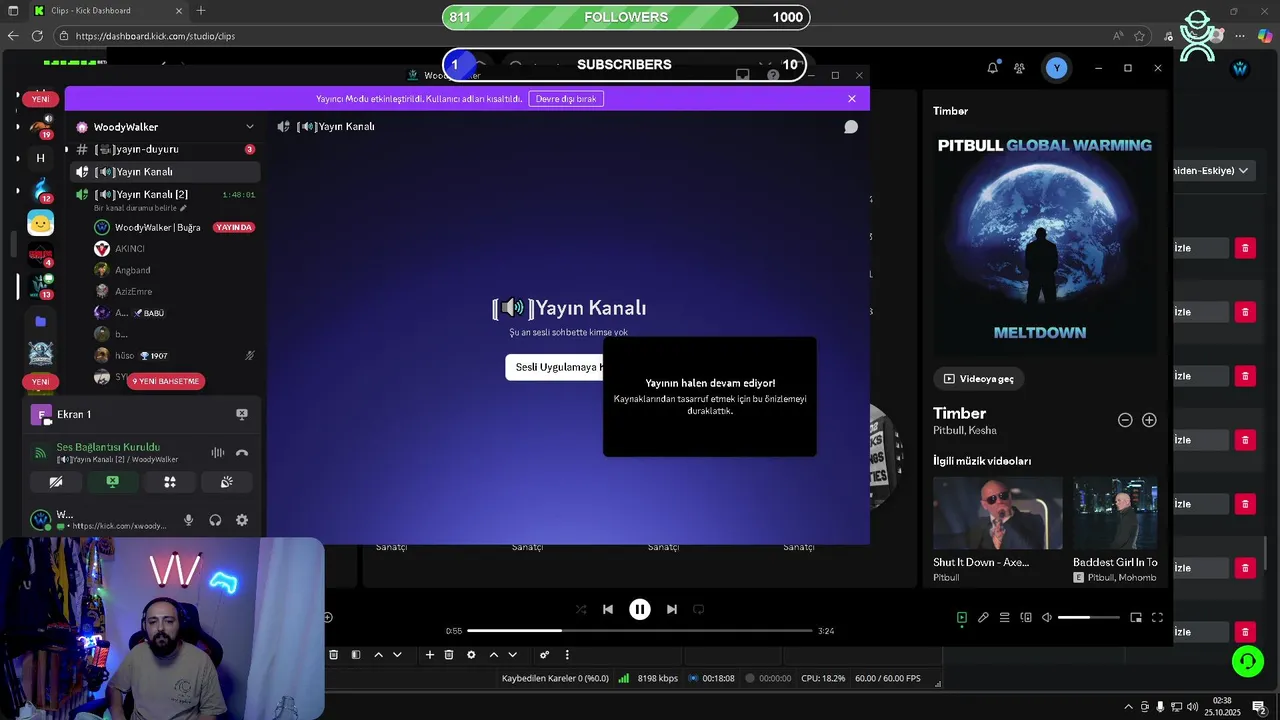Screen dimensions: 1280x720
Task: Open the Discord server folder icon
Action: tap(41, 322)
